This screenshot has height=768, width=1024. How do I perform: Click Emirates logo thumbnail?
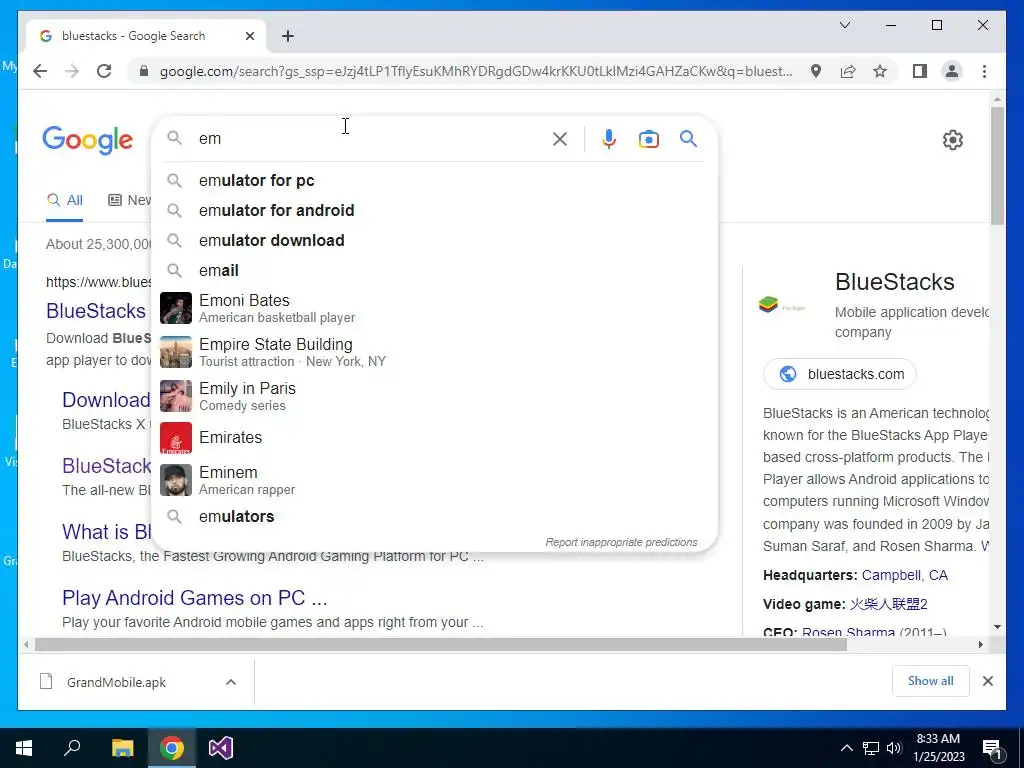(176, 438)
